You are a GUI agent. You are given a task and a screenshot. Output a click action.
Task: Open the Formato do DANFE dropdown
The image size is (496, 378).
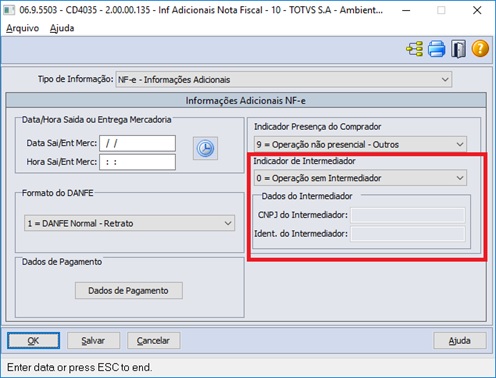129,223
